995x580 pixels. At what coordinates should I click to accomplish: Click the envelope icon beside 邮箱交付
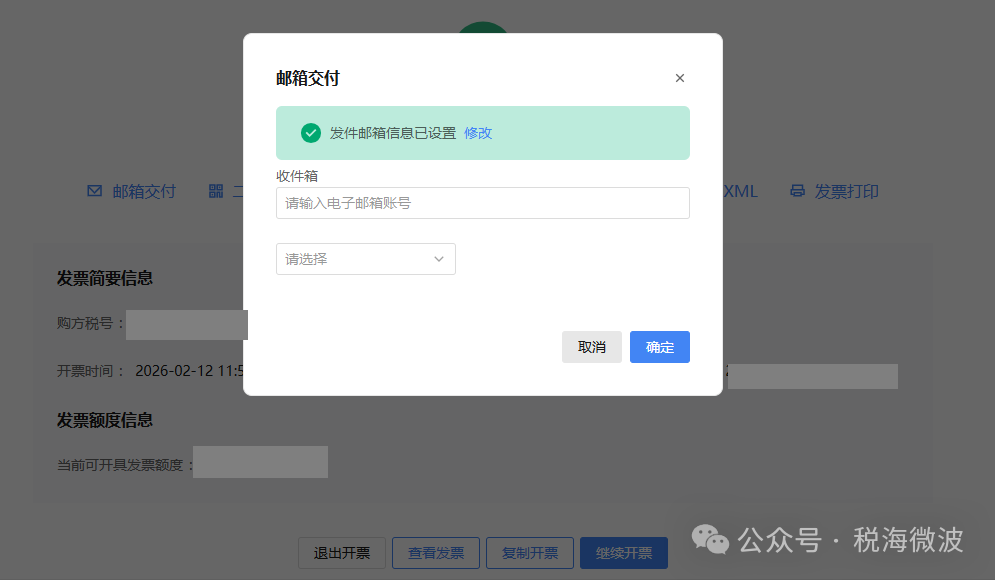pos(95,191)
